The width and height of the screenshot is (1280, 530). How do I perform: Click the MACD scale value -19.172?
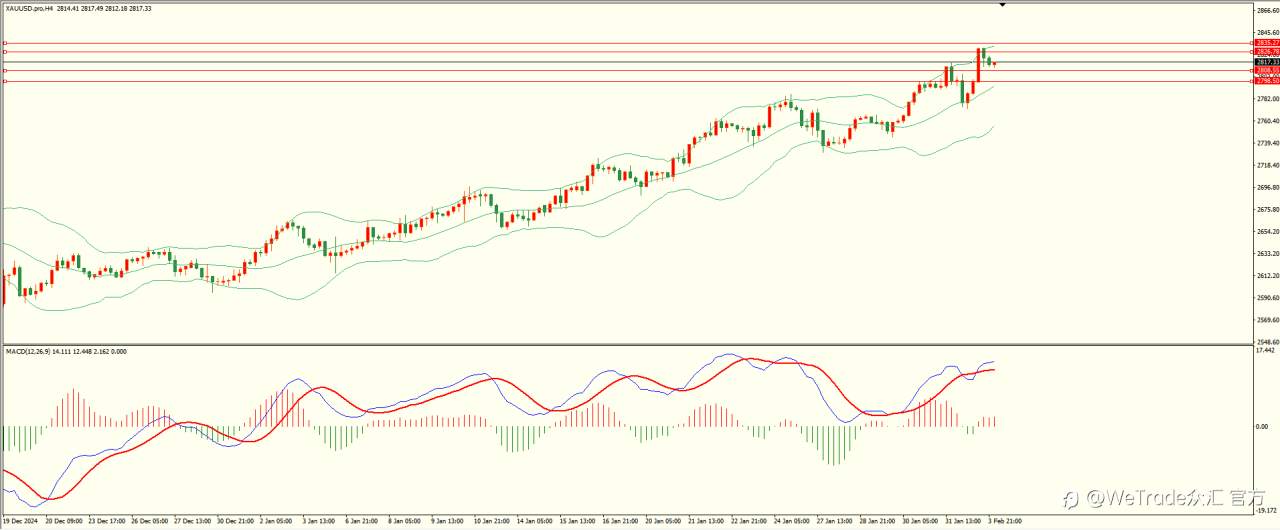[x=1266, y=509]
